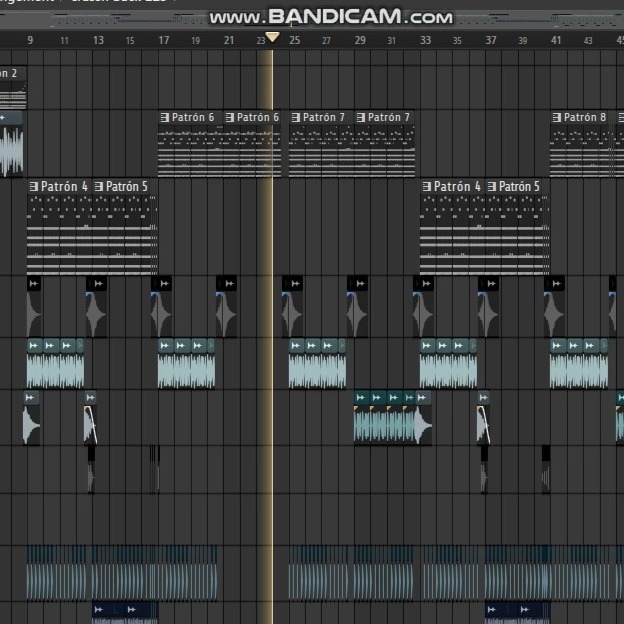
Task: Jump to bar 29 on the timeline ruler
Action: [x=360, y=40]
